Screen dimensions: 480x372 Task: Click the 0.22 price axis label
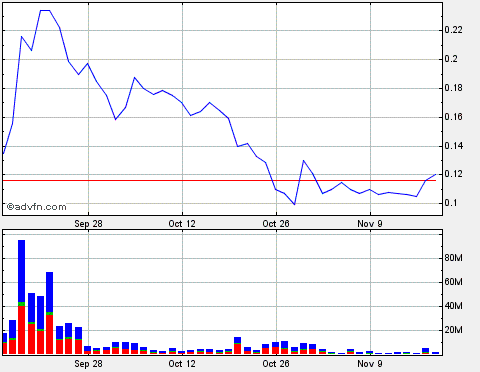point(453,30)
